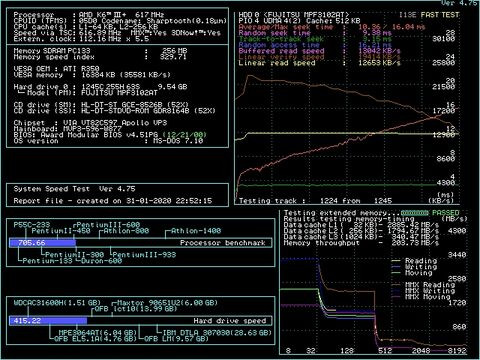Image resolution: width=480 pixels, height=360 pixels.
Task: Click the BIOS date 12/21/00 text
Action: click(x=185, y=135)
